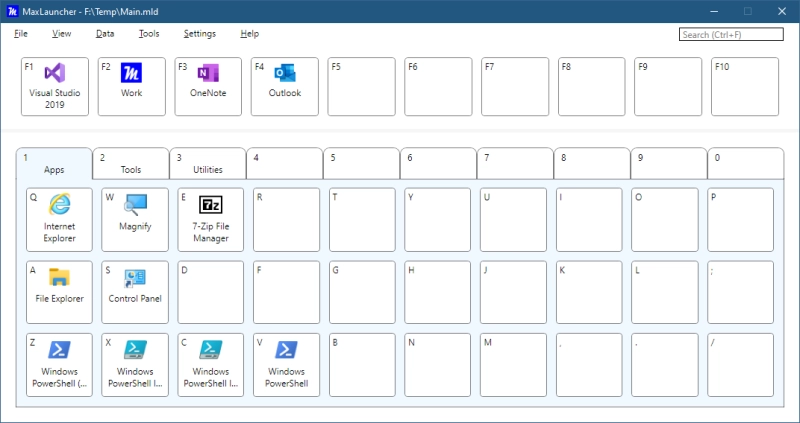This screenshot has height=423, width=800.
Task: Click the empty F key button
Action: point(286,292)
